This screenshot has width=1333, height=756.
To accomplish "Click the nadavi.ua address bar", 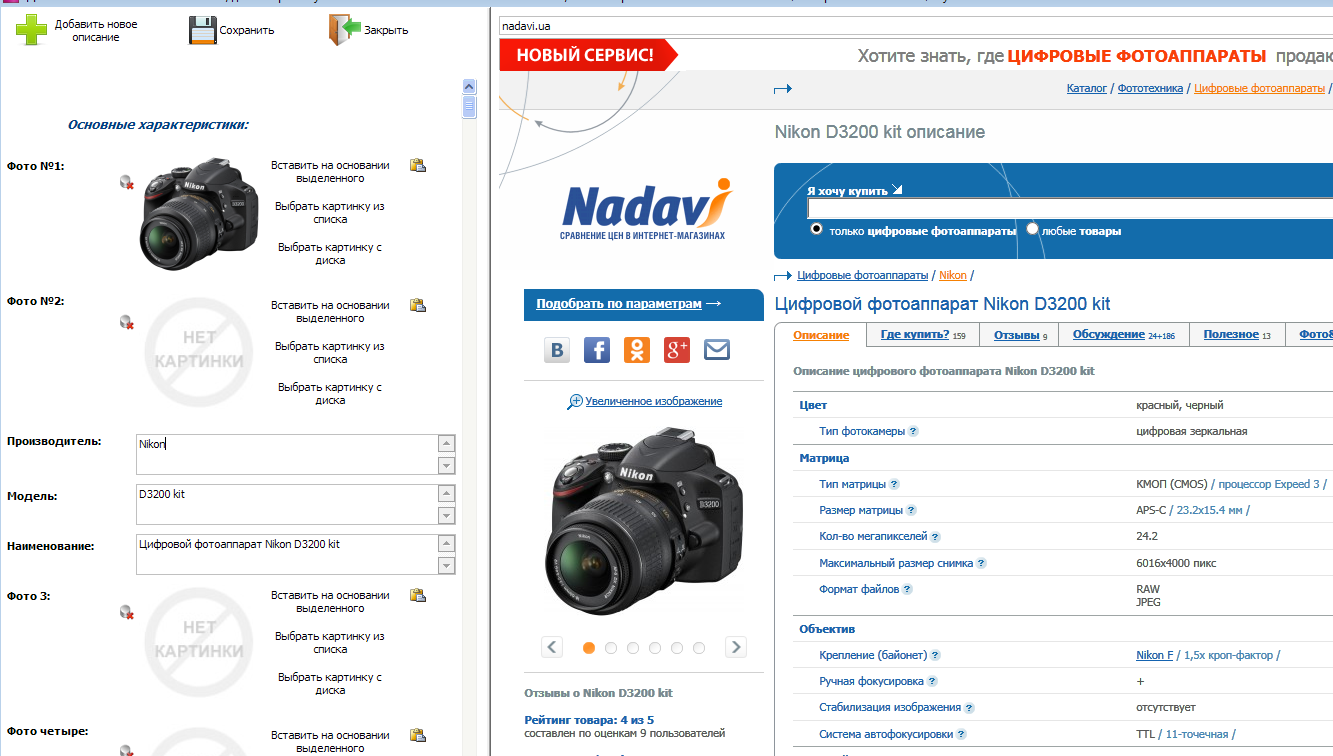I will point(915,25).
